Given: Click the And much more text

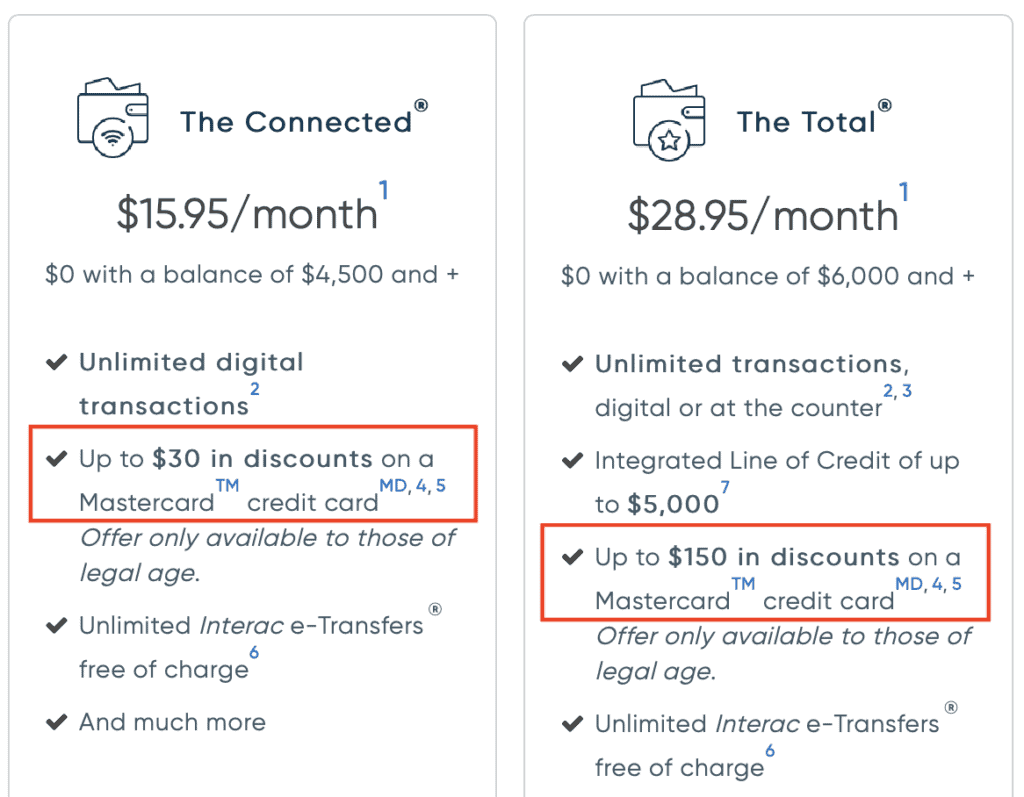Looking at the screenshot, I should [x=172, y=722].
